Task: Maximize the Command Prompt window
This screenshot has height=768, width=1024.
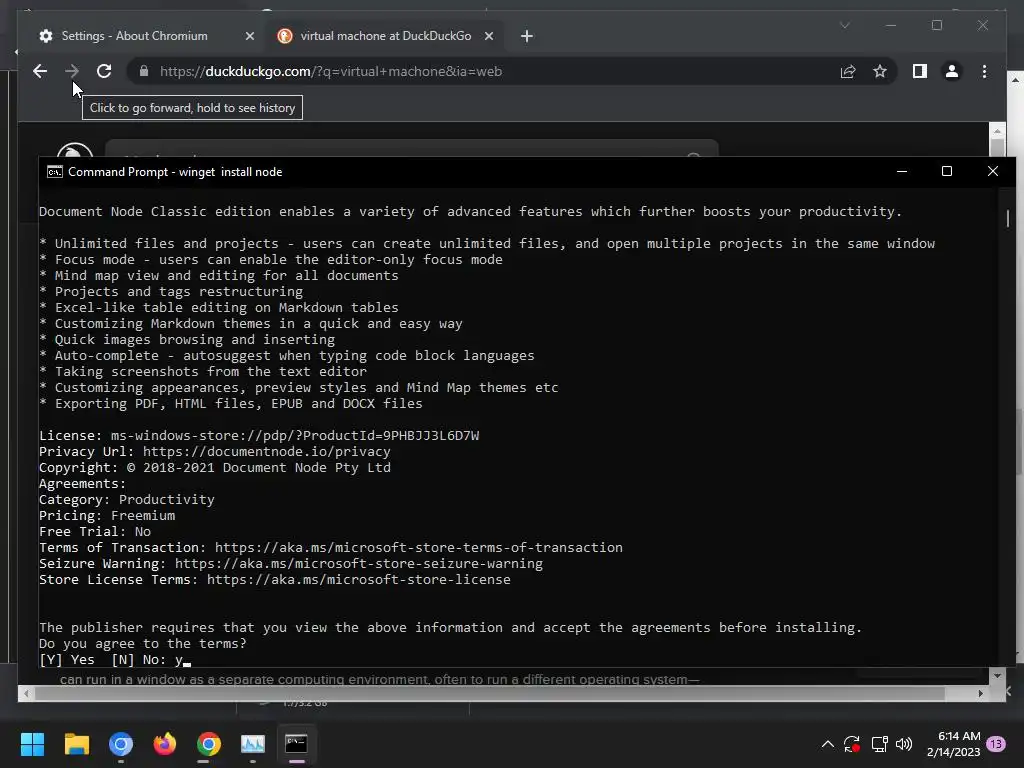Action: pos(947,172)
